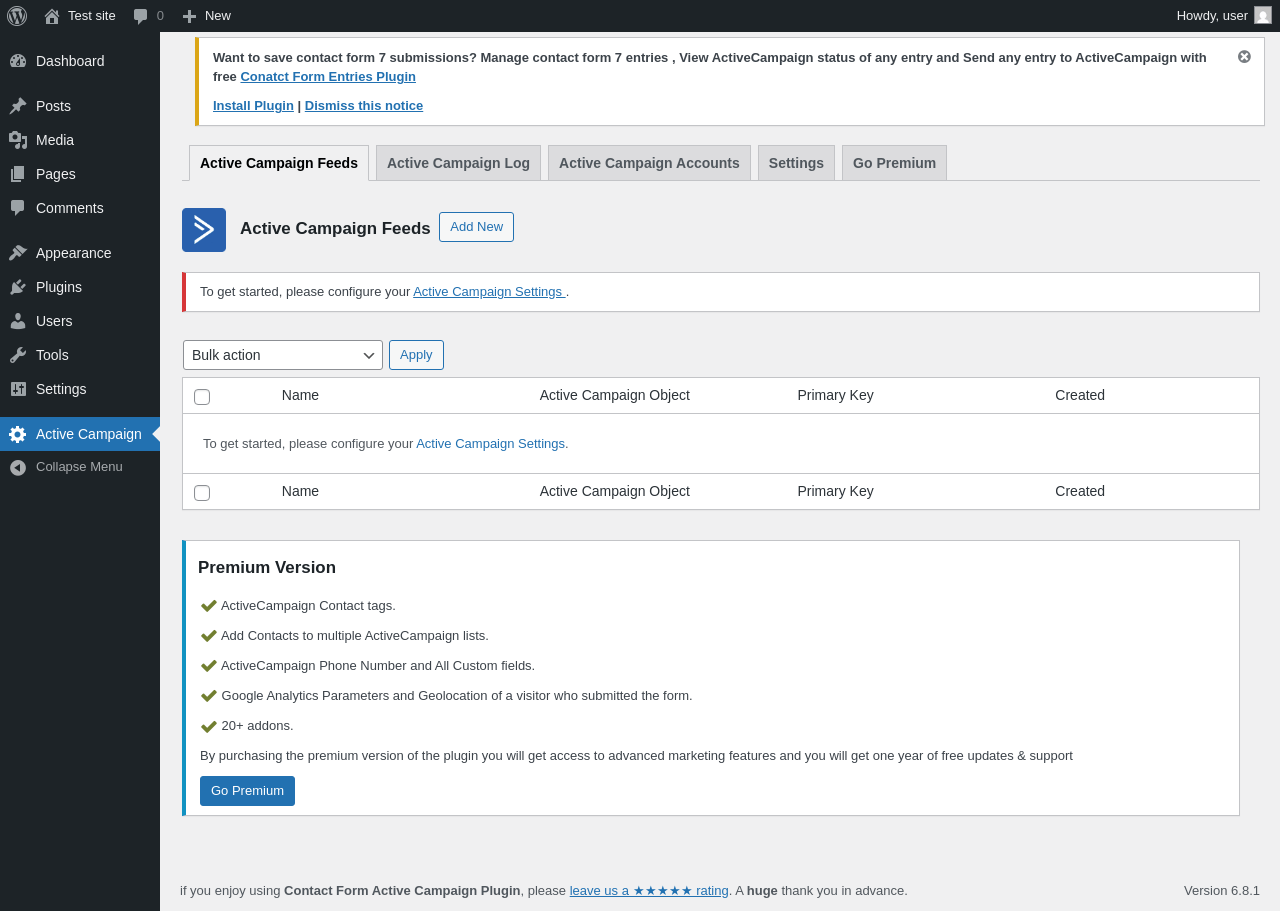
Task: Click Add New feed button
Action: click(x=476, y=227)
